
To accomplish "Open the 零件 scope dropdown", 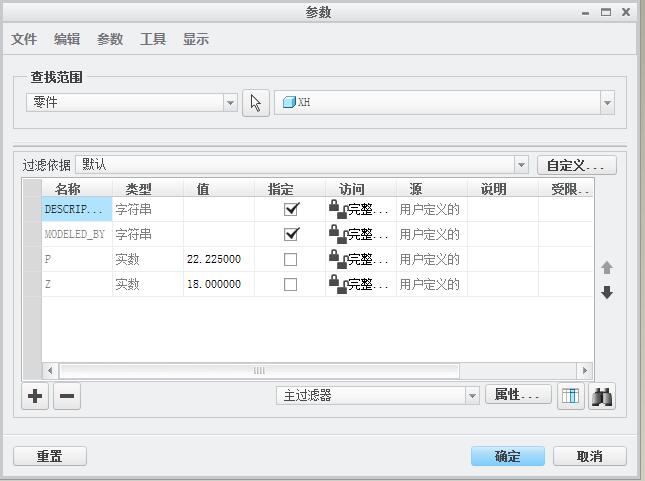I will tap(230, 102).
